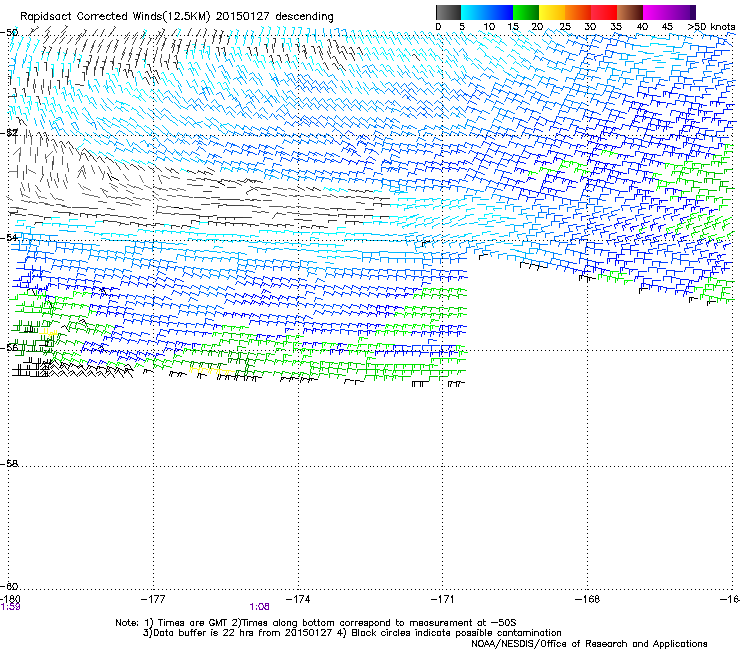Click the -174 longitude axis label
The width and height of the screenshot is (740, 650).
(298, 599)
